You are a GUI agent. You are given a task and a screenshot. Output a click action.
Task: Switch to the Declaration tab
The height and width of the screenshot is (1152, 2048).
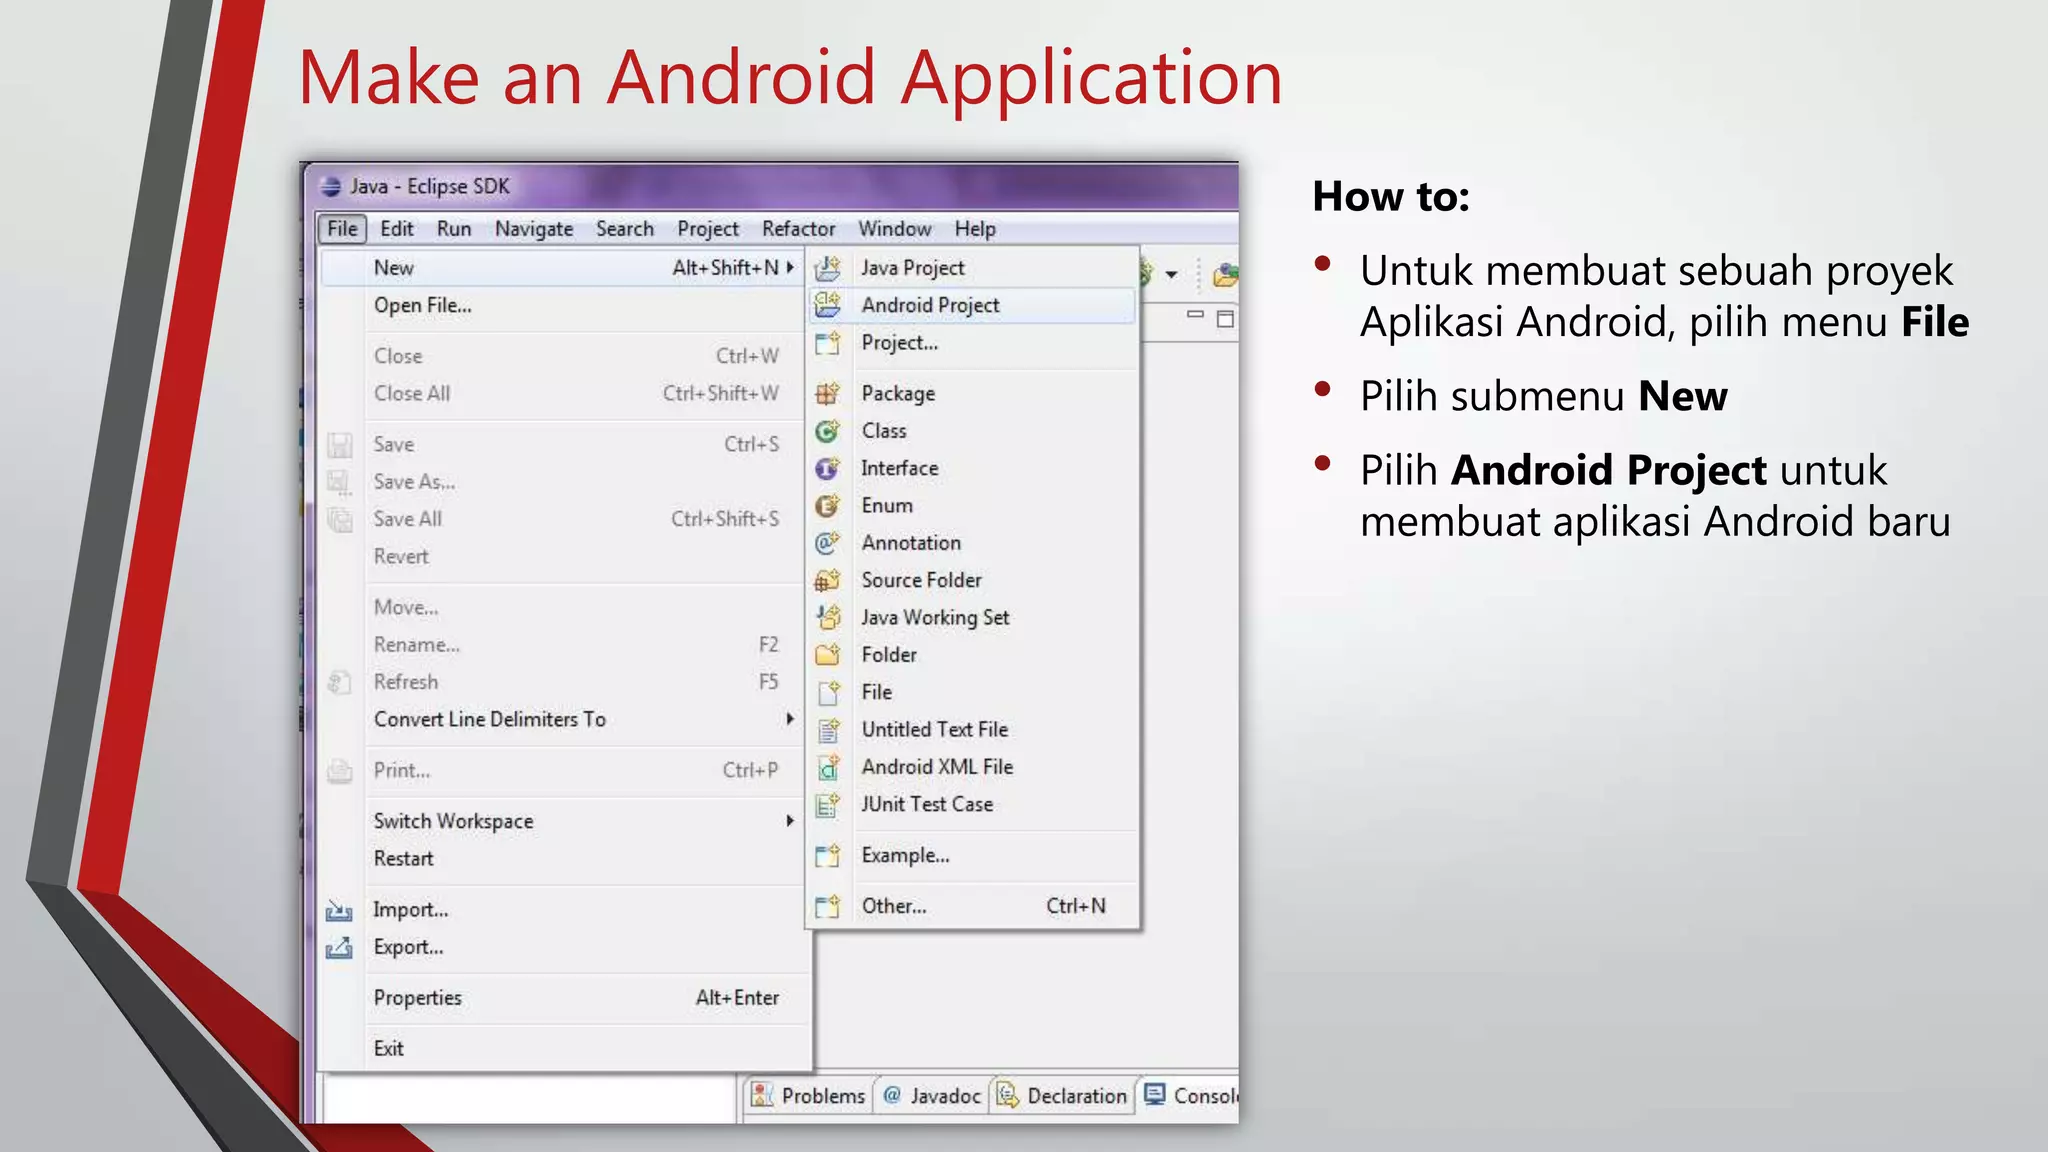pos(1064,1096)
